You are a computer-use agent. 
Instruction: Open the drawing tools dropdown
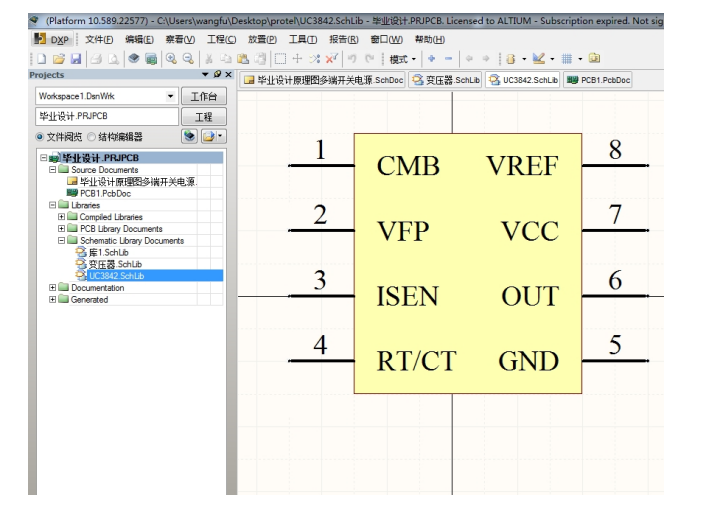tap(552, 59)
